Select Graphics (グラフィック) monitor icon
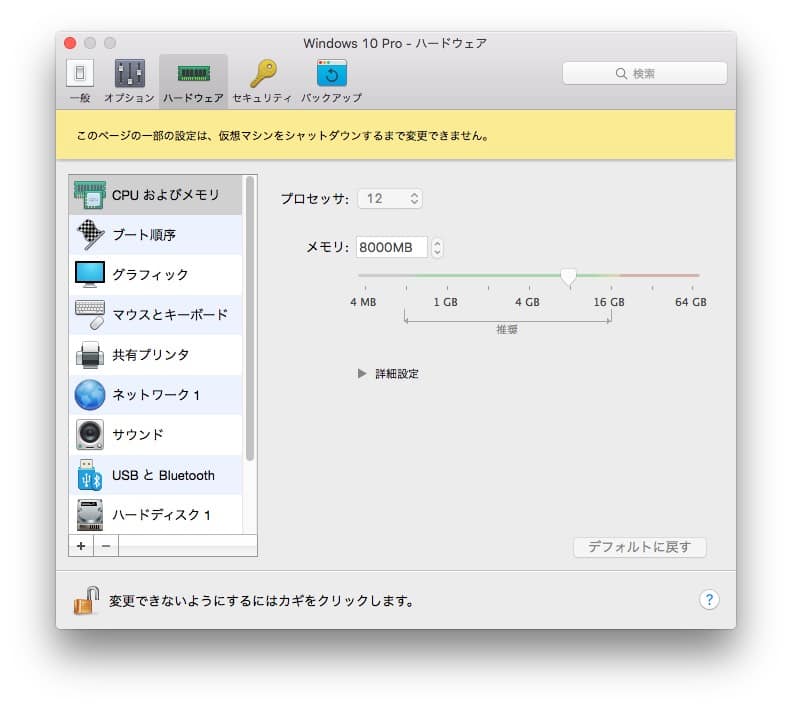 point(90,274)
